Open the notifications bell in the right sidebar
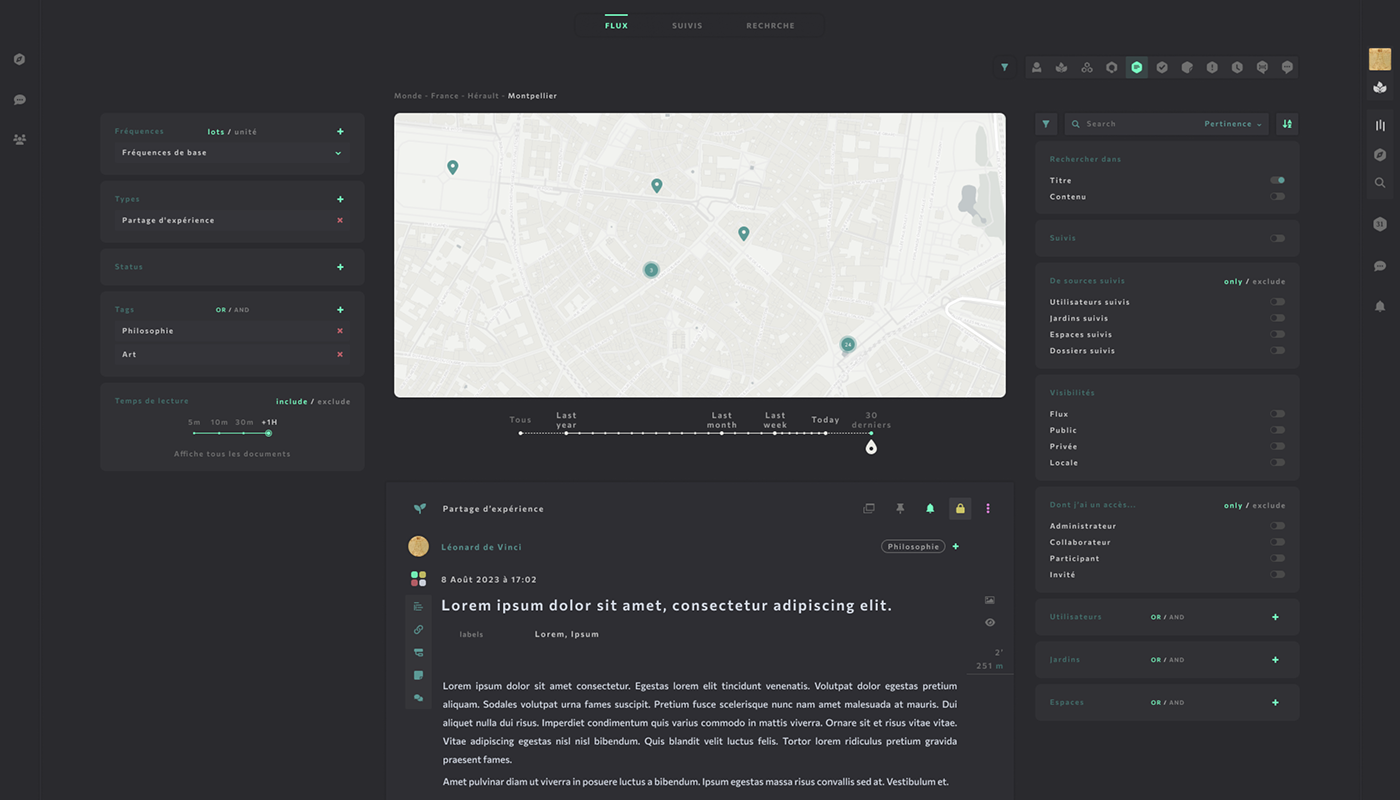Viewport: 1400px width, 800px height. pos(1380,306)
